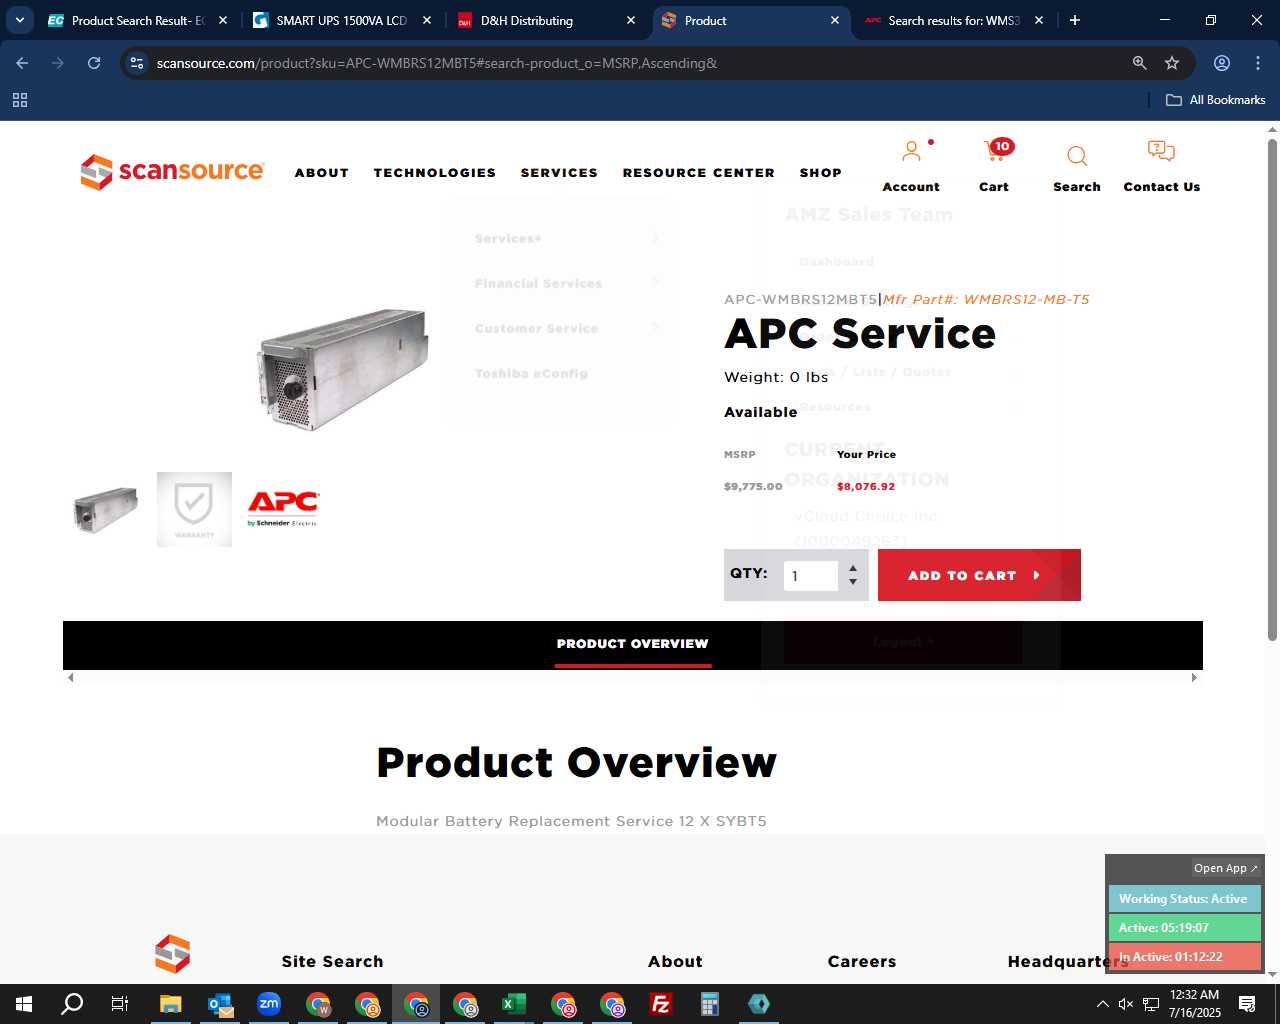Viewport: 1280px width, 1024px height.
Task: Open the Chrome three-dot menu
Action: 1258,63
